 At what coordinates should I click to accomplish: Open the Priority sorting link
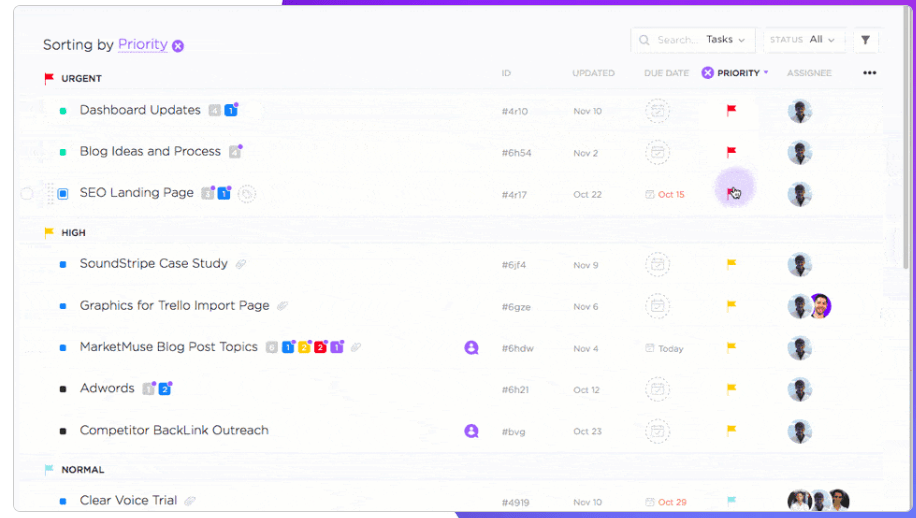[x=143, y=44]
